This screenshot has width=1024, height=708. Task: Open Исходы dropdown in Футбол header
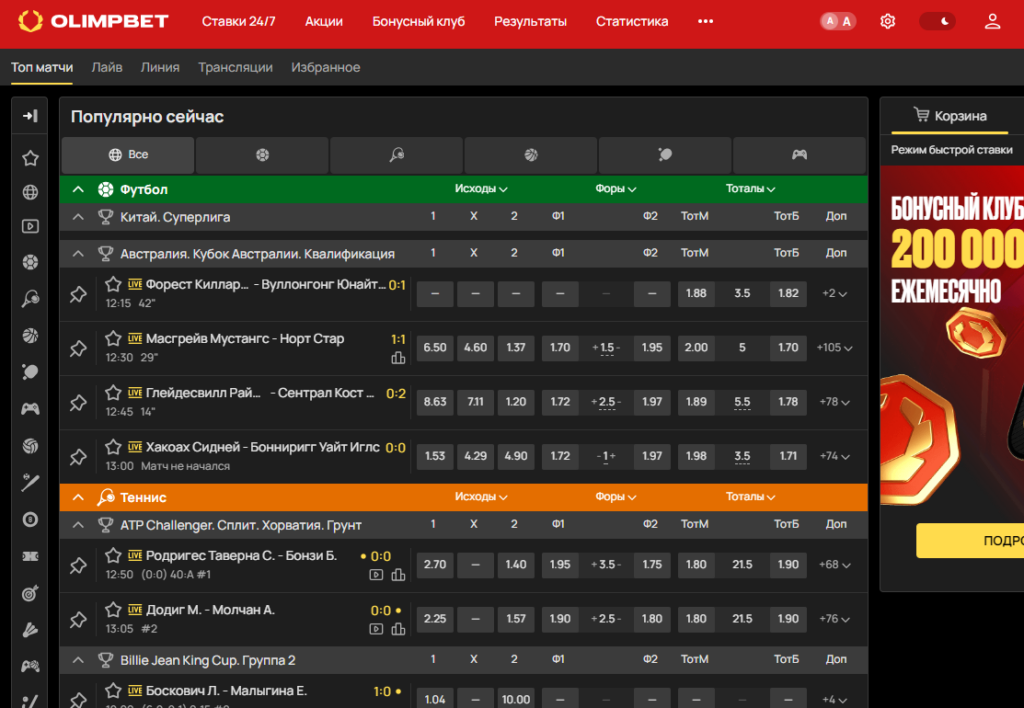click(x=481, y=189)
